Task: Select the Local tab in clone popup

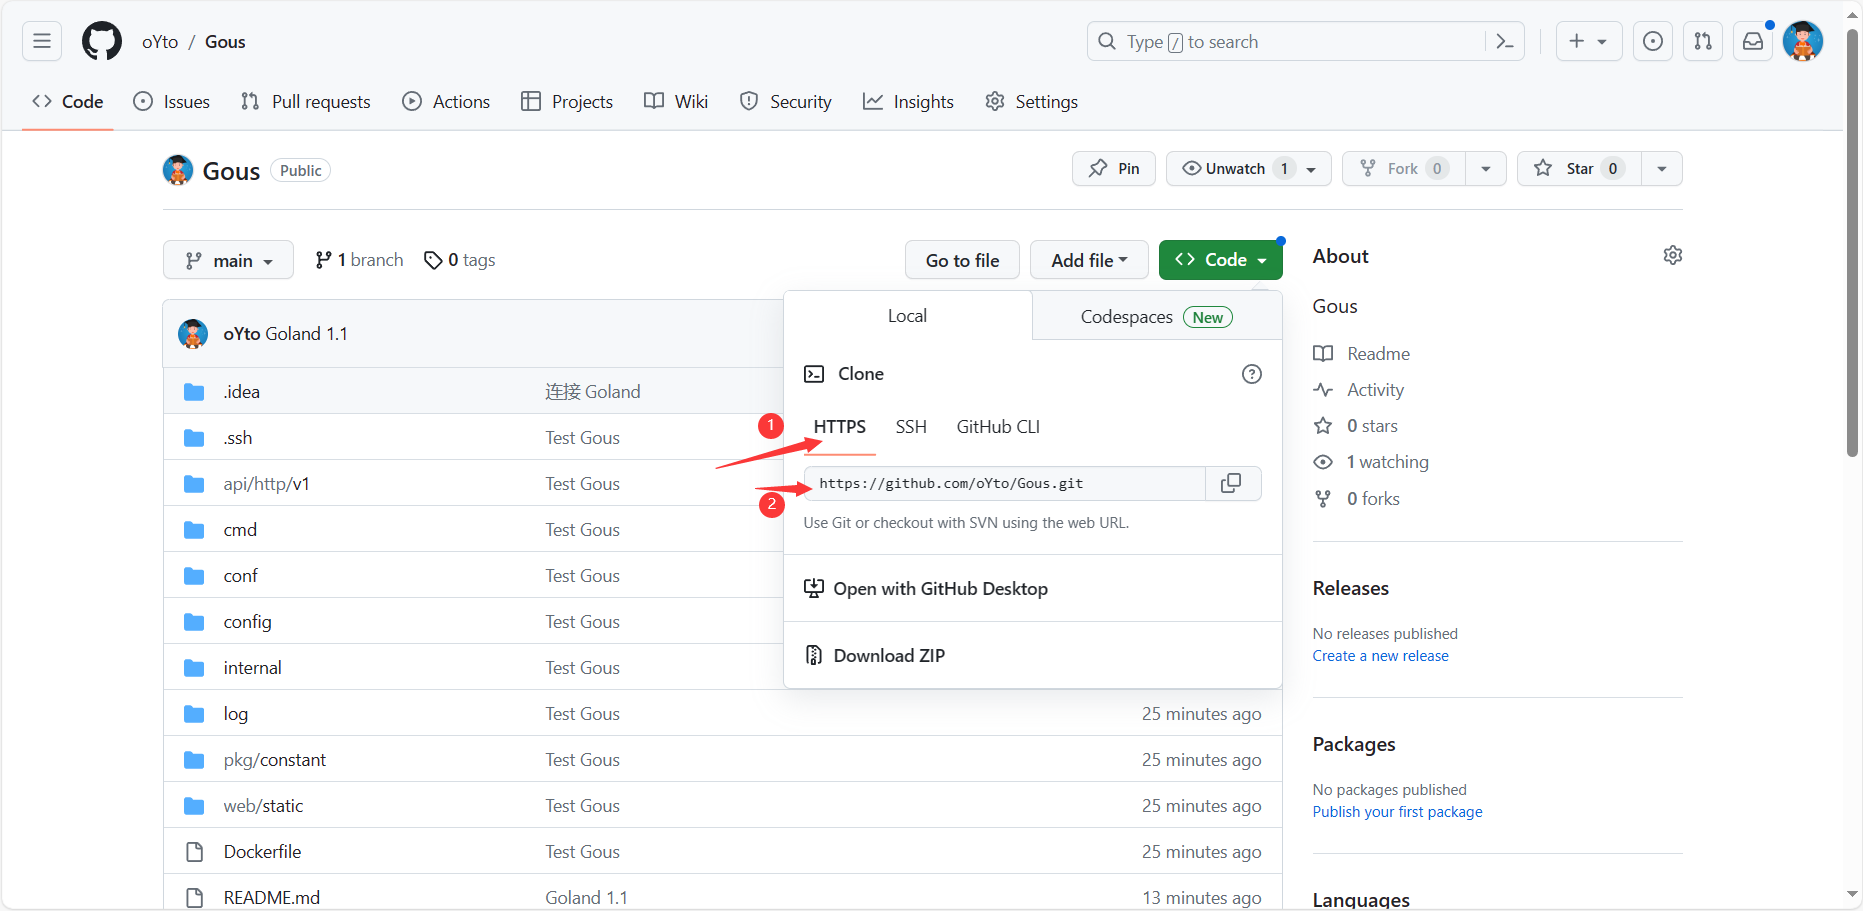Action: 907,316
